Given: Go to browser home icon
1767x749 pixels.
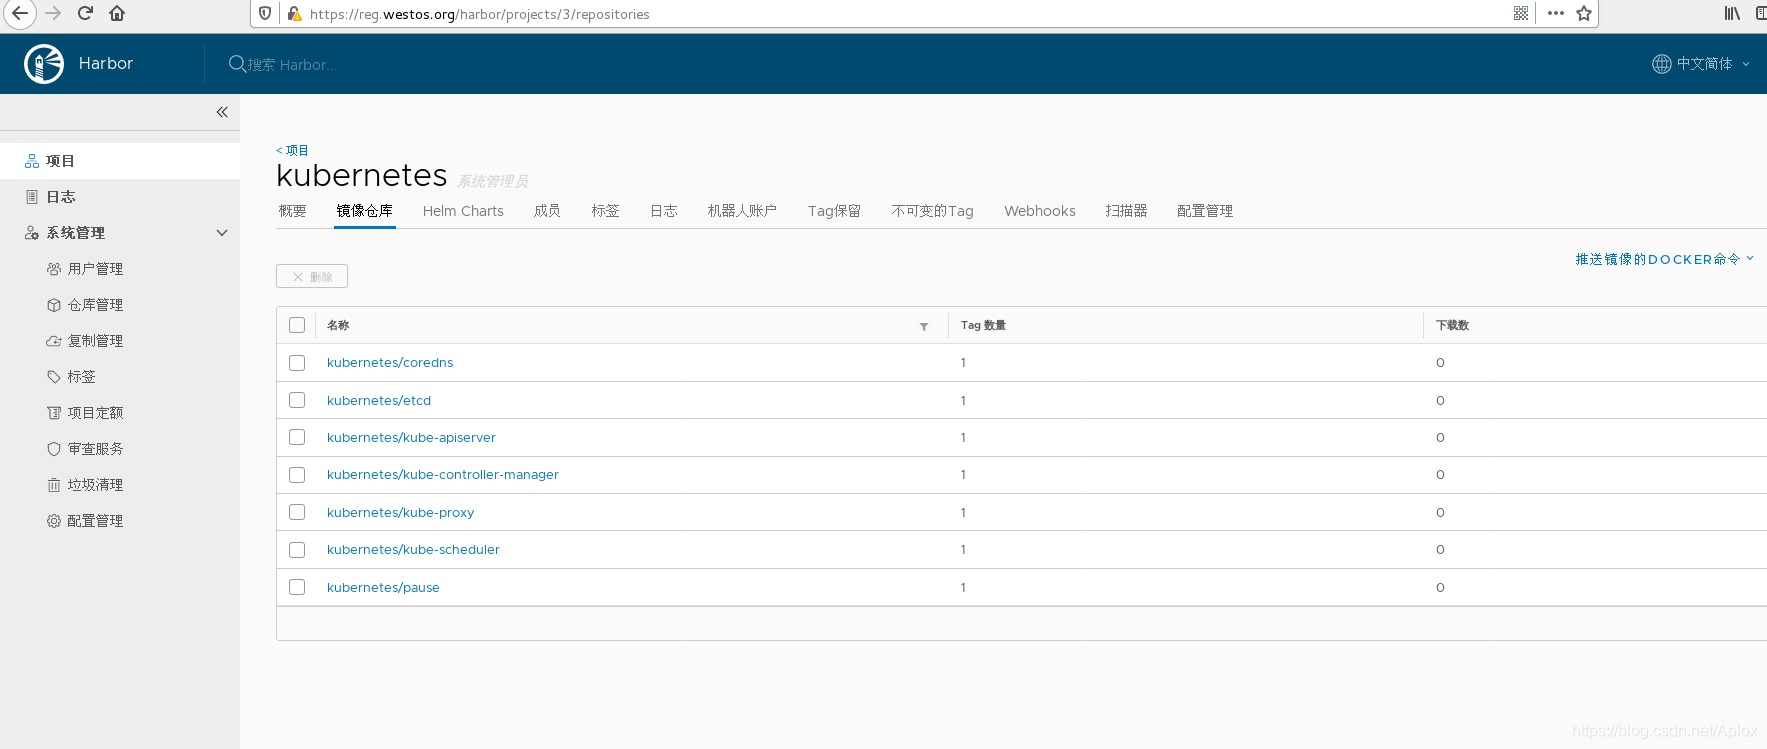Looking at the screenshot, I should pyautogui.click(x=117, y=13).
